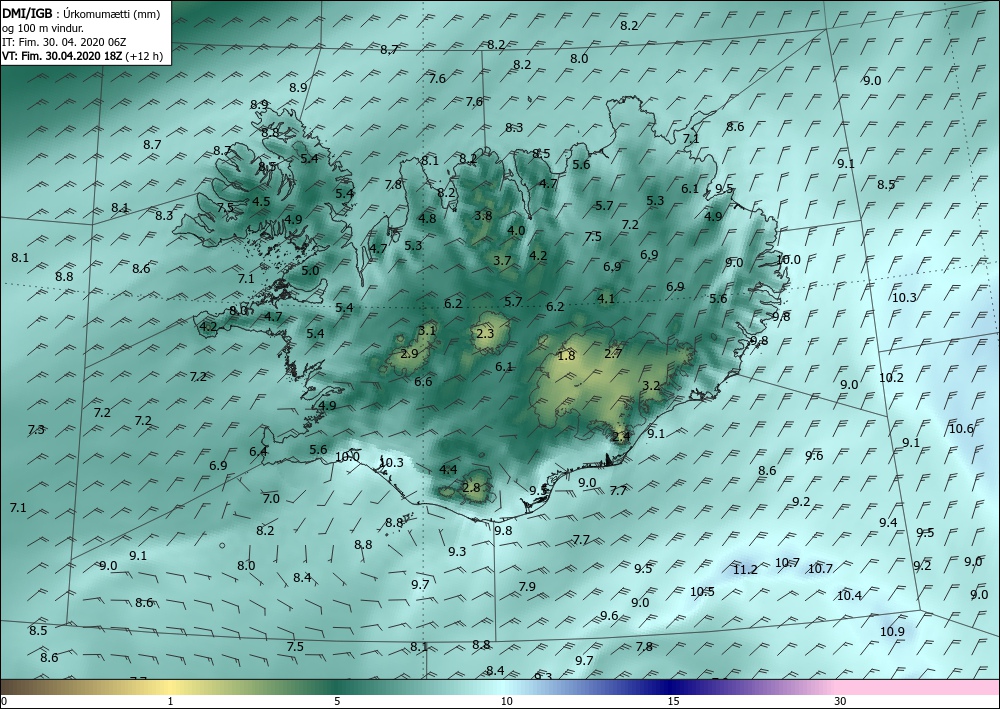Image resolution: width=1000 pixels, height=709 pixels.
Task: Click the '10' label on the color scale
Action: 506,702
